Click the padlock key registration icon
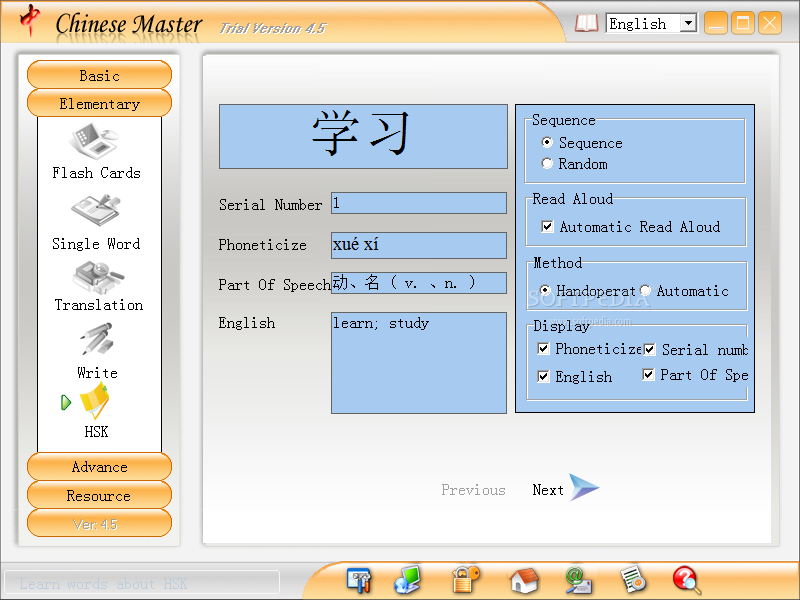This screenshot has width=800, height=600. (x=466, y=580)
